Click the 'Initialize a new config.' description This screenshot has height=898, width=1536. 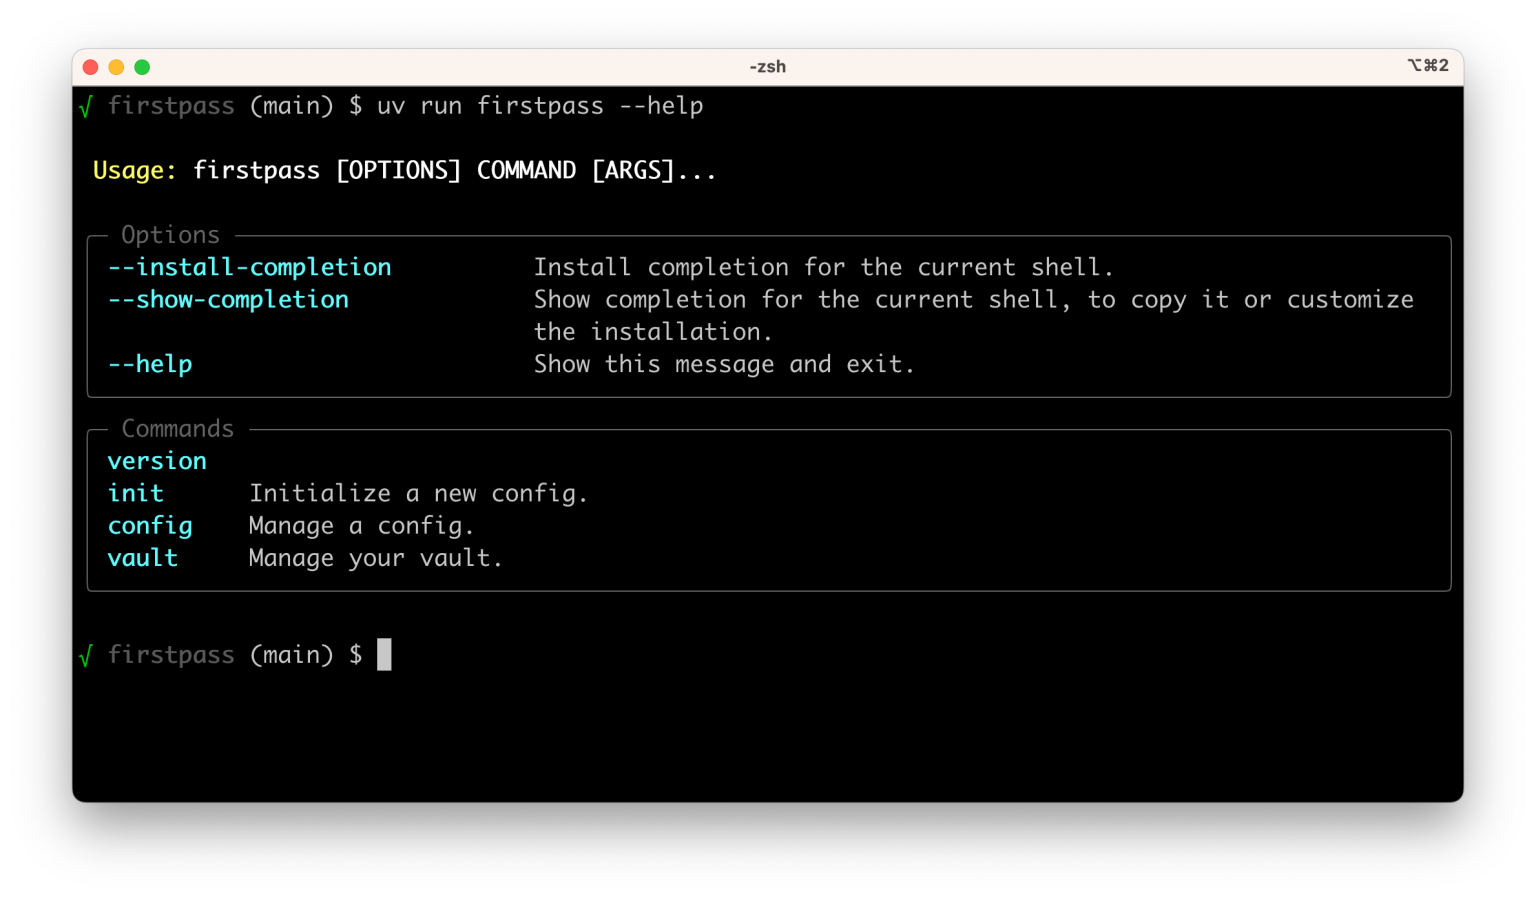pyautogui.click(x=418, y=494)
